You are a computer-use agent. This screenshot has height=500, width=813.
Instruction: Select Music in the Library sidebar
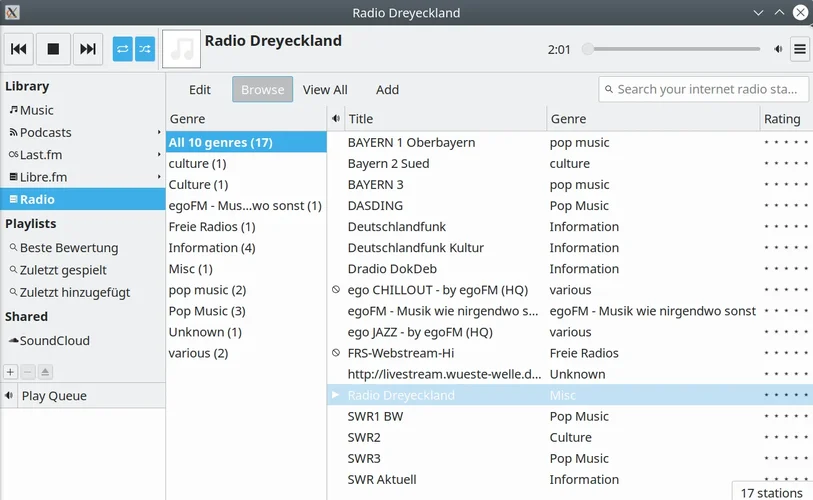pyautogui.click(x=37, y=110)
